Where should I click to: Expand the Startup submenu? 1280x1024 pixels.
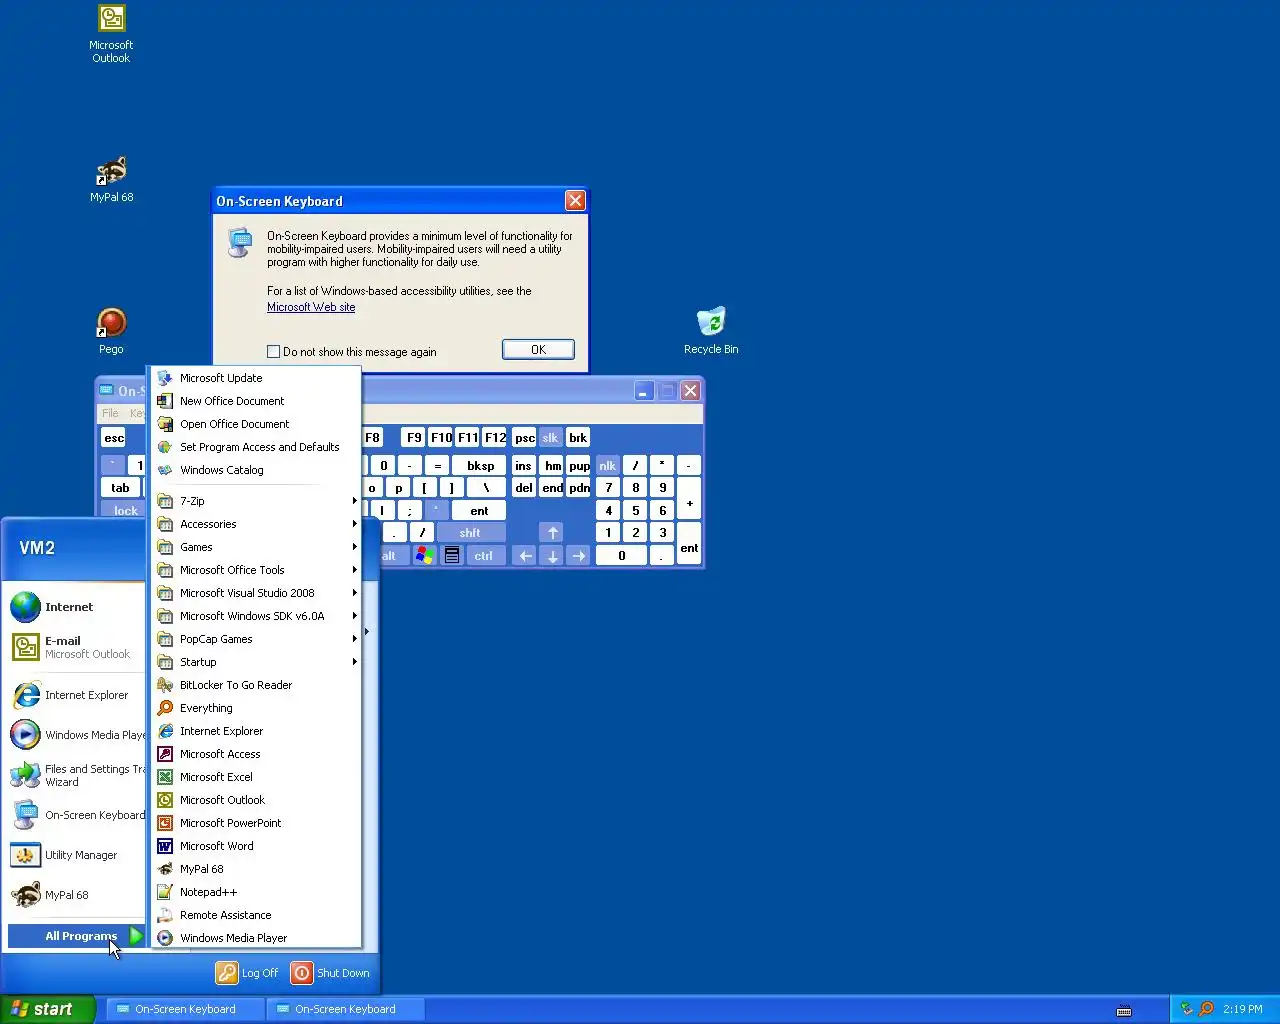click(x=256, y=662)
